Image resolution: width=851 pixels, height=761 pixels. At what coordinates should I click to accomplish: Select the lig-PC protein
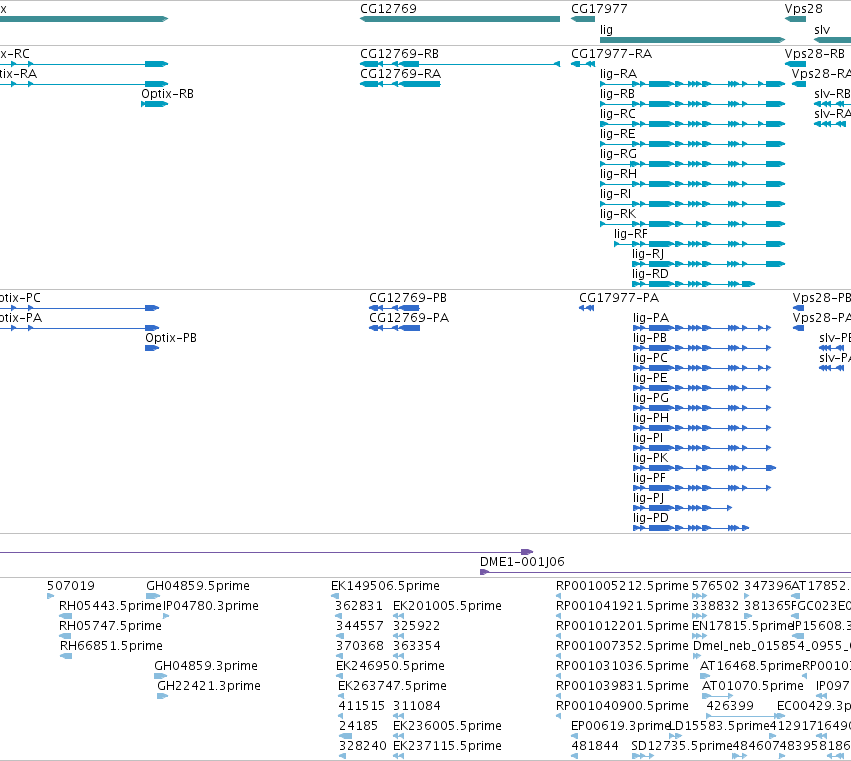click(650, 358)
